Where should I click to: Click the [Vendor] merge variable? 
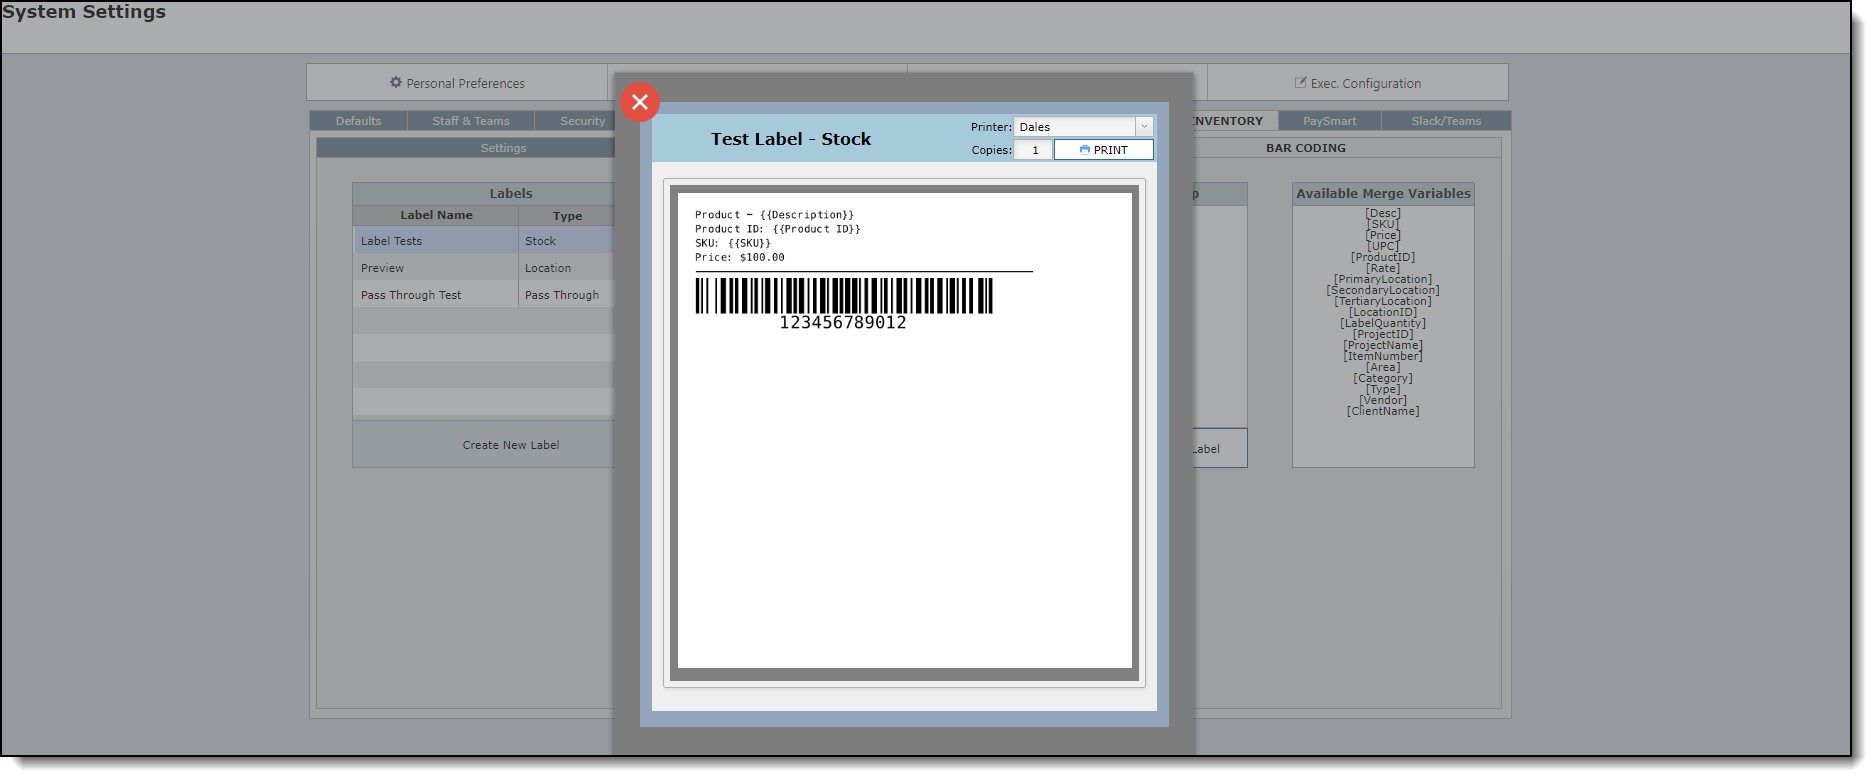[x=1383, y=400]
